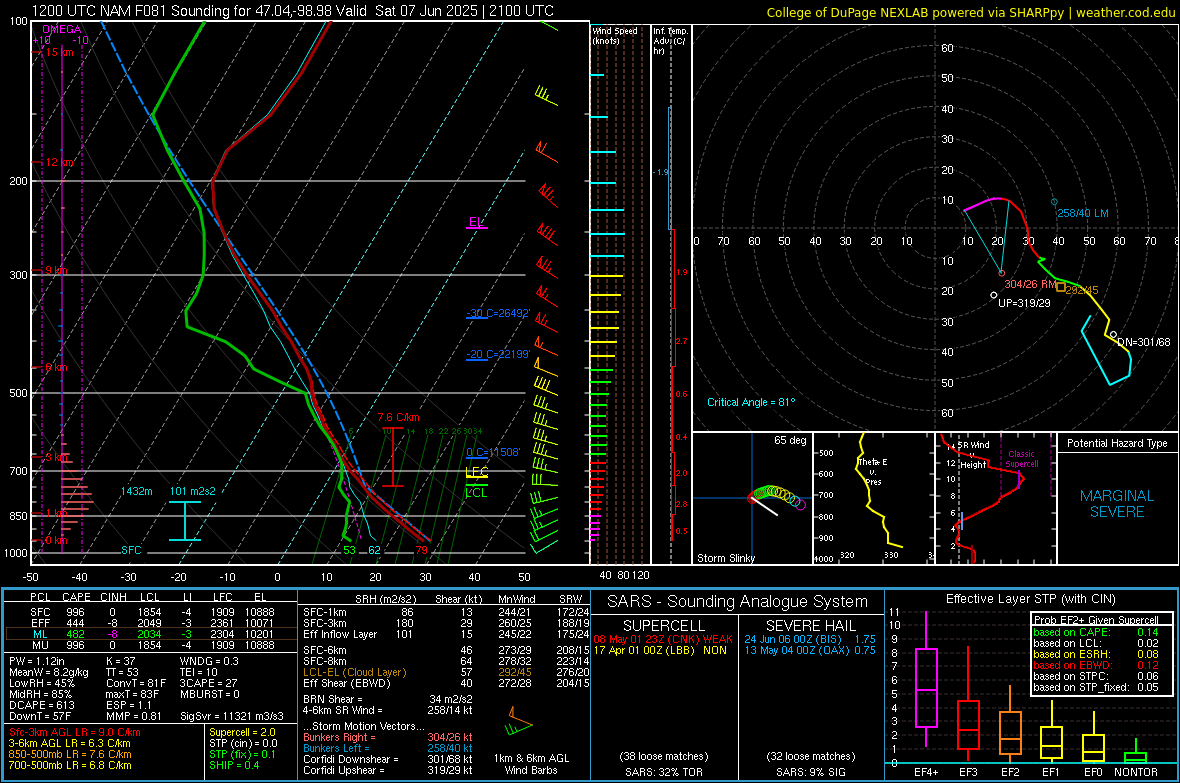Click the UP=319/29 Corfidi label
1180x783 pixels.
tap(1024, 303)
